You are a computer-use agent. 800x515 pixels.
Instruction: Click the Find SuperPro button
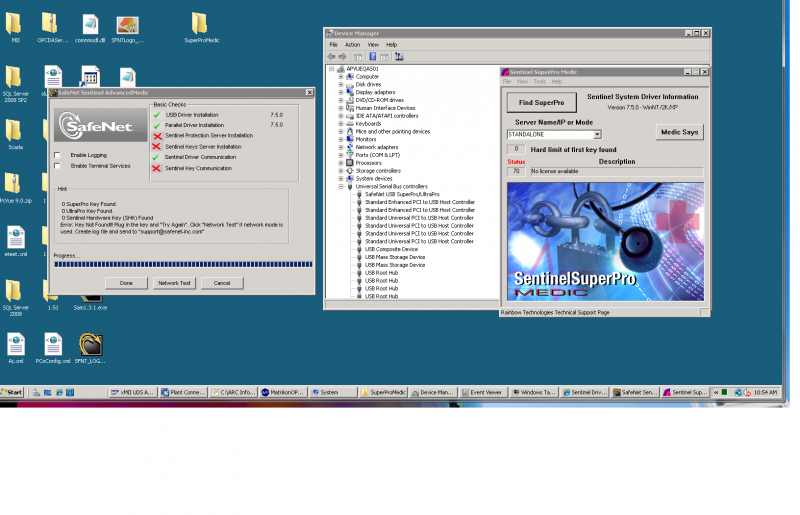[x=541, y=103]
